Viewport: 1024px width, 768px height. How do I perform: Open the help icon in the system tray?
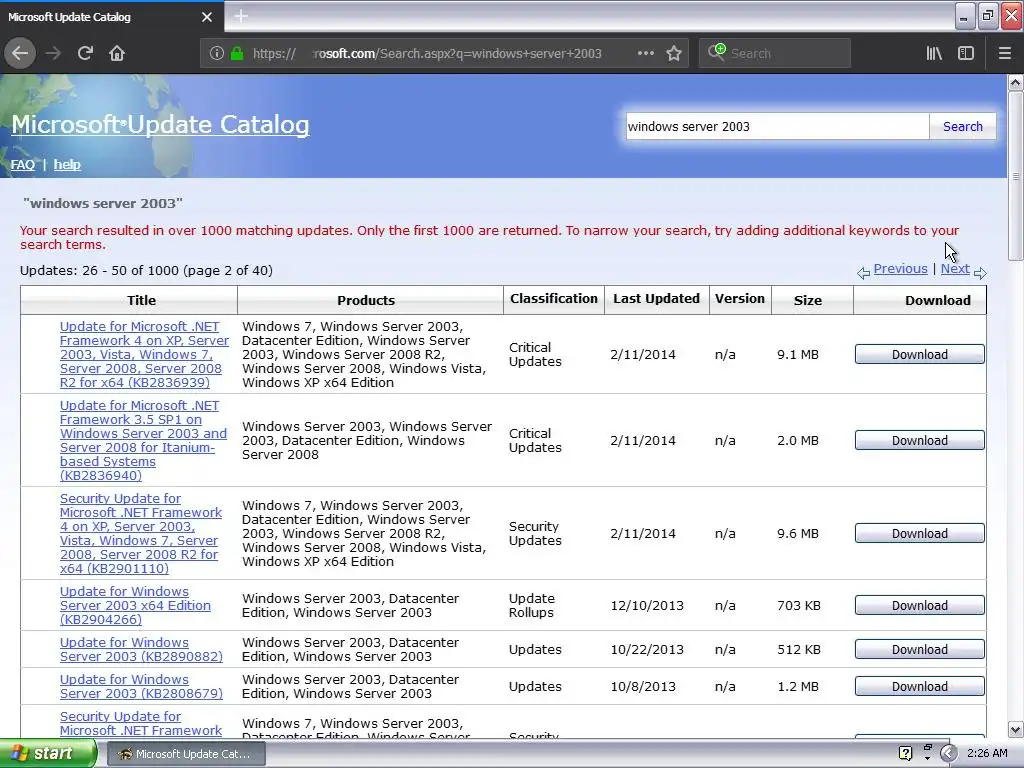click(905, 754)
